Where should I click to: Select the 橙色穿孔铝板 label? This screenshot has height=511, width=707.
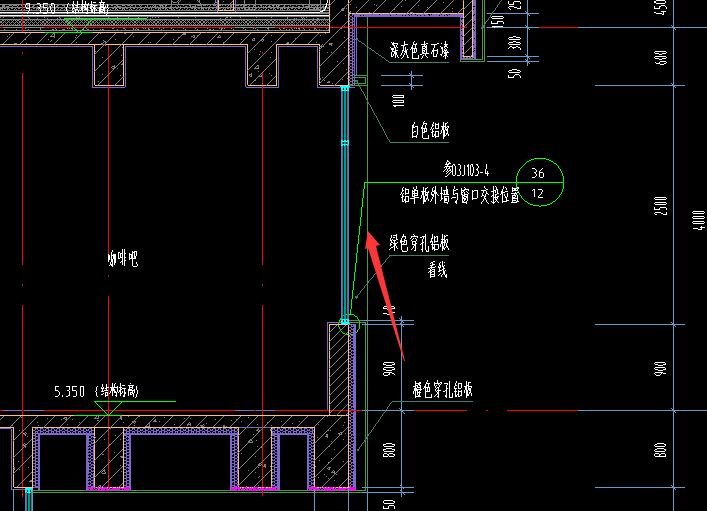443,389
